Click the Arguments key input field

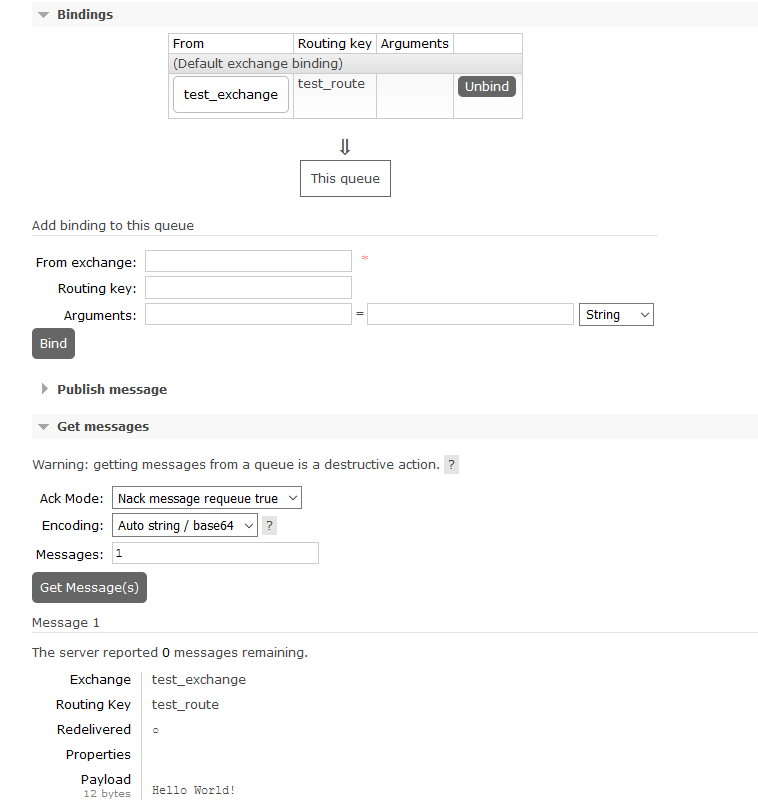point(248,314)
